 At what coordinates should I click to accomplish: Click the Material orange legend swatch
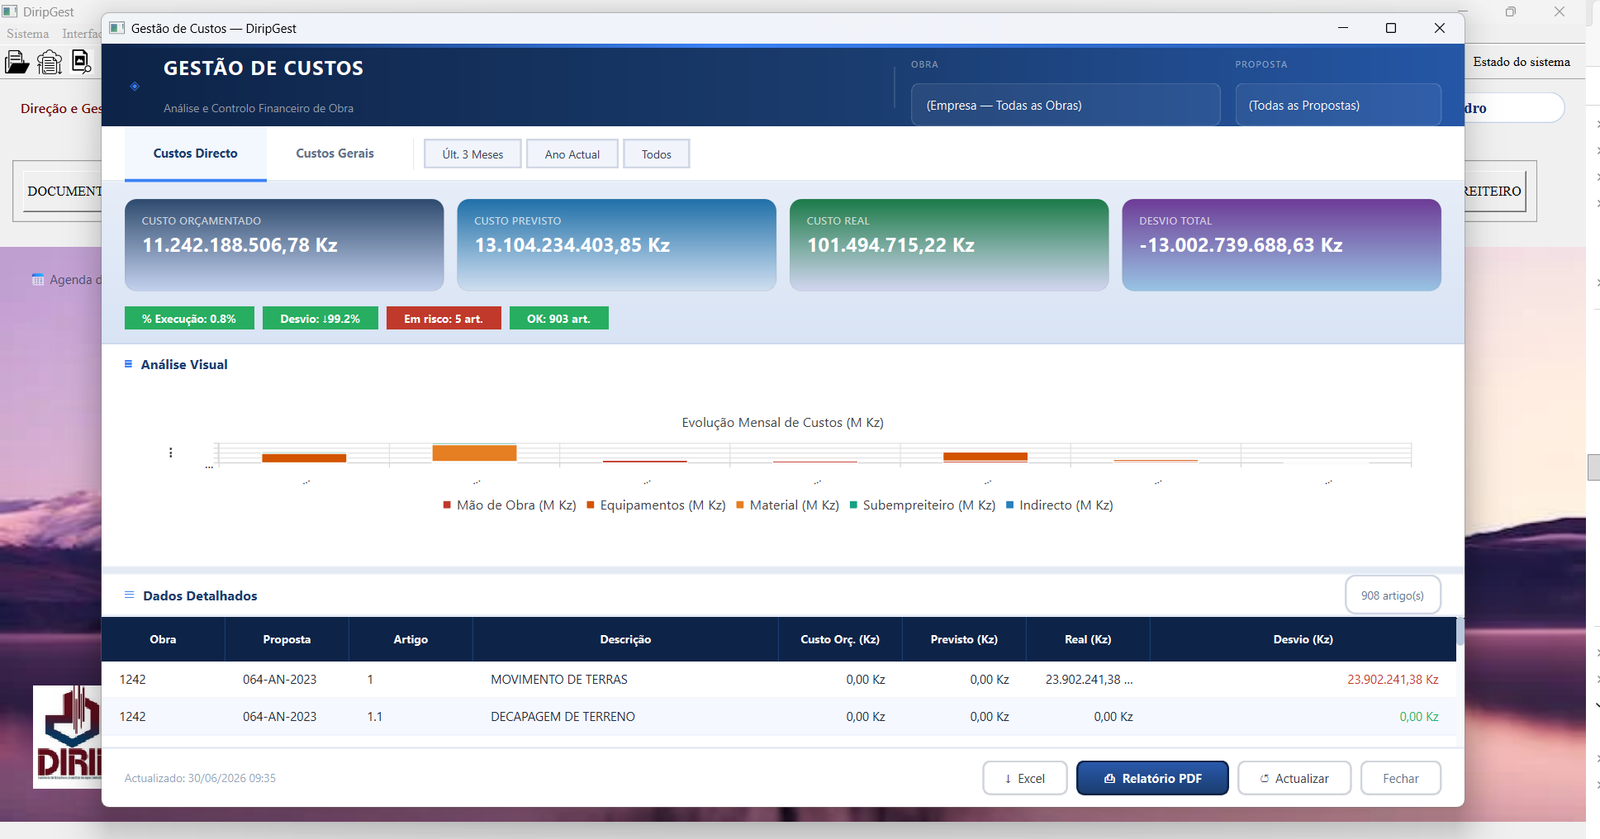(740, 505)
